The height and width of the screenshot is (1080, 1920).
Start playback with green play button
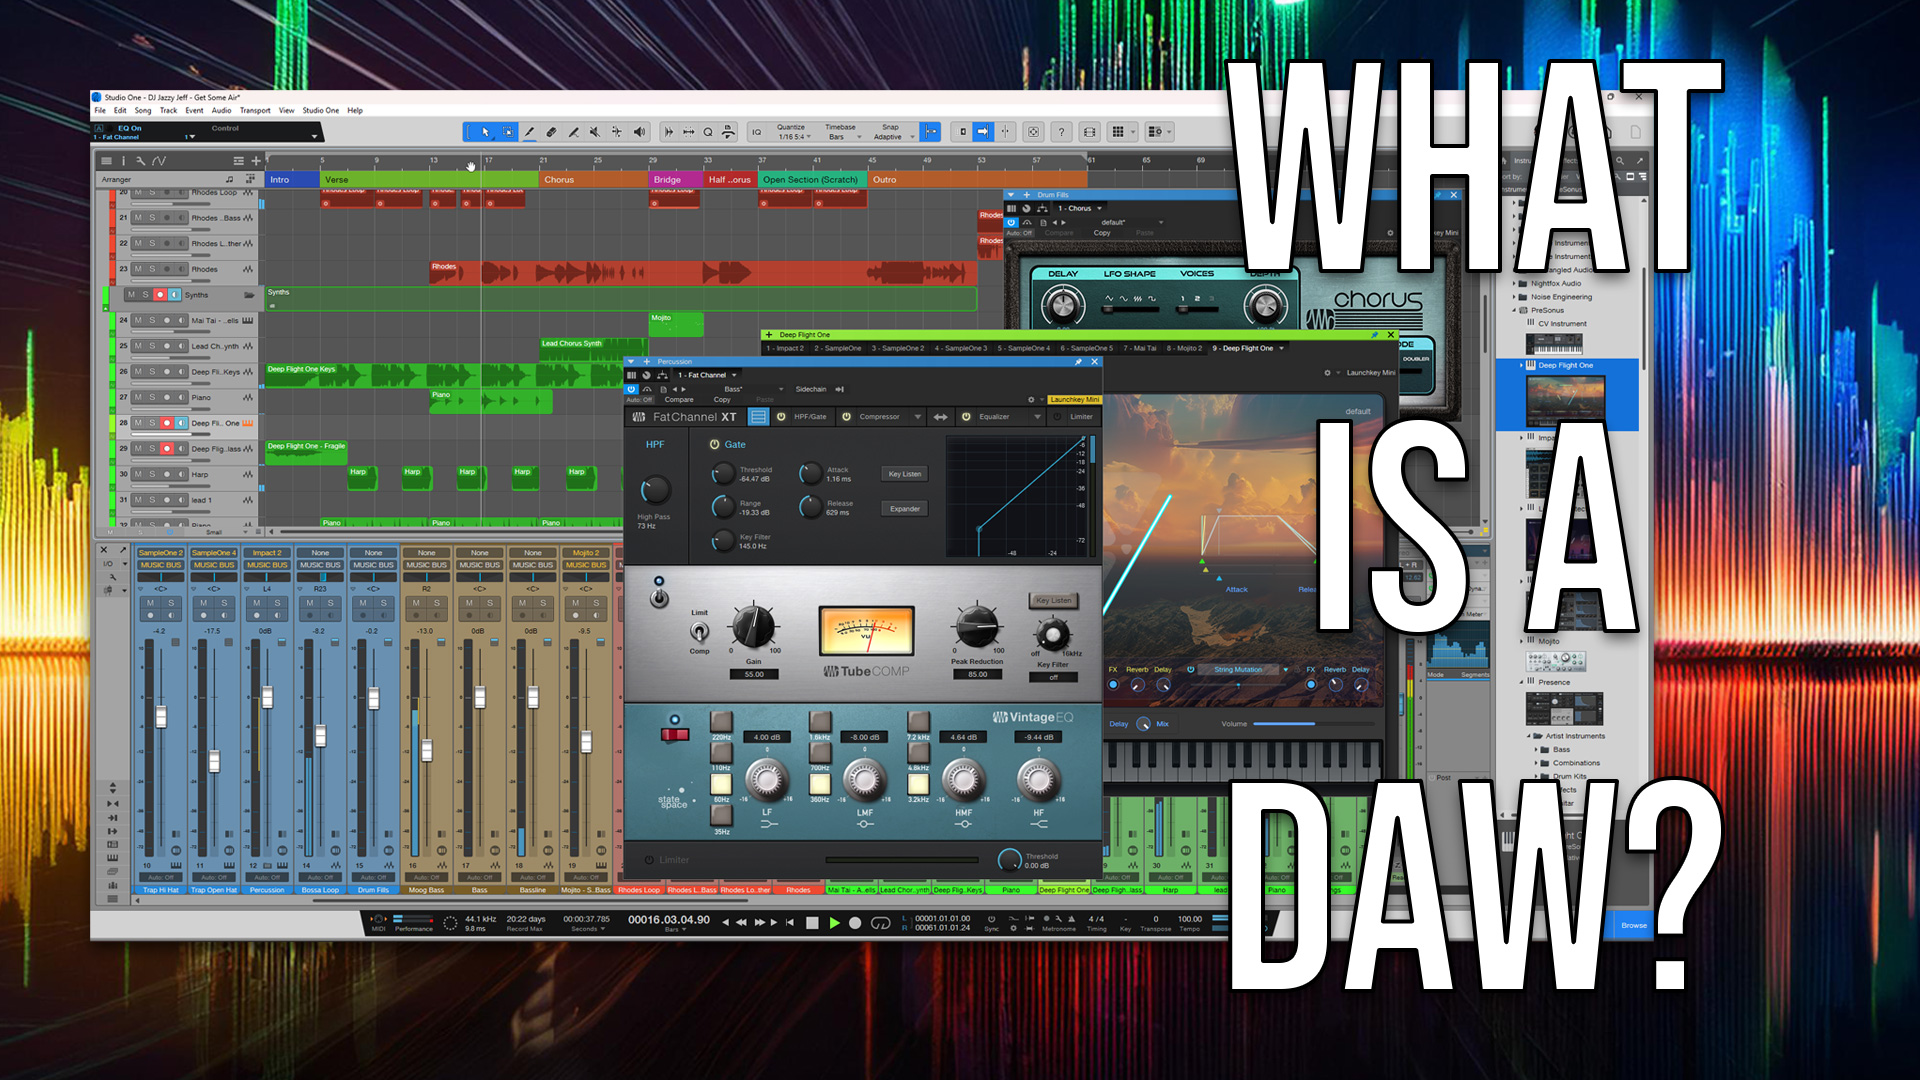click(834, 923)
